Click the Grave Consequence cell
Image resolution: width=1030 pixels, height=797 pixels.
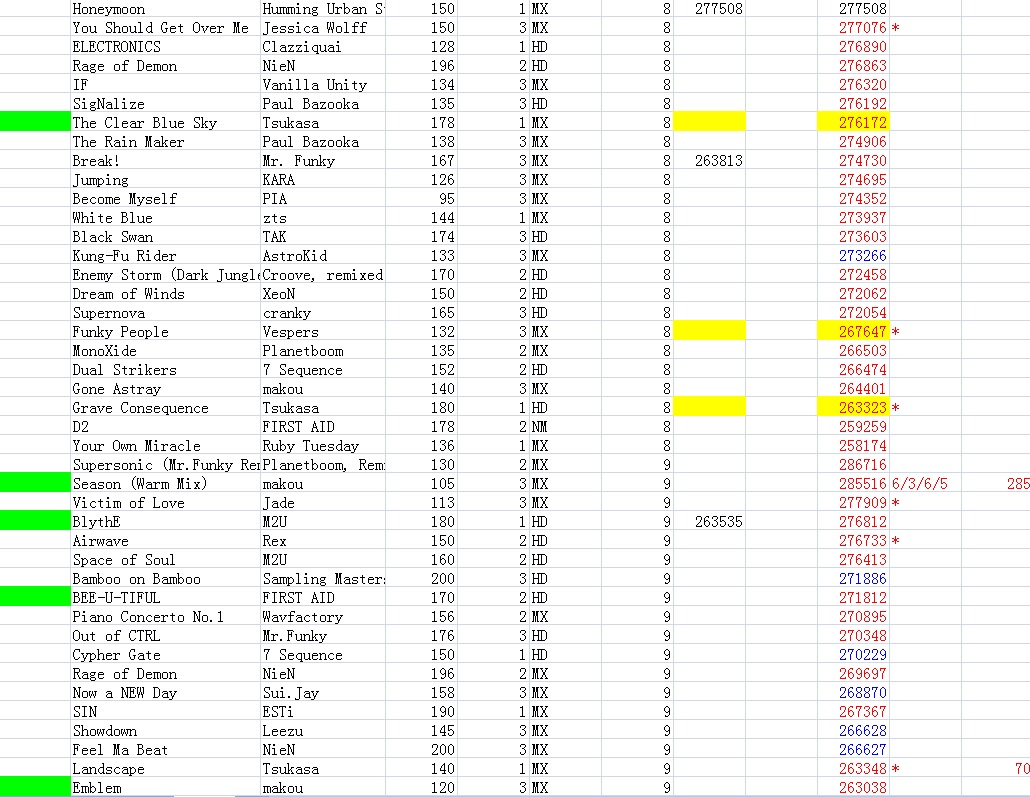[165, 408]
